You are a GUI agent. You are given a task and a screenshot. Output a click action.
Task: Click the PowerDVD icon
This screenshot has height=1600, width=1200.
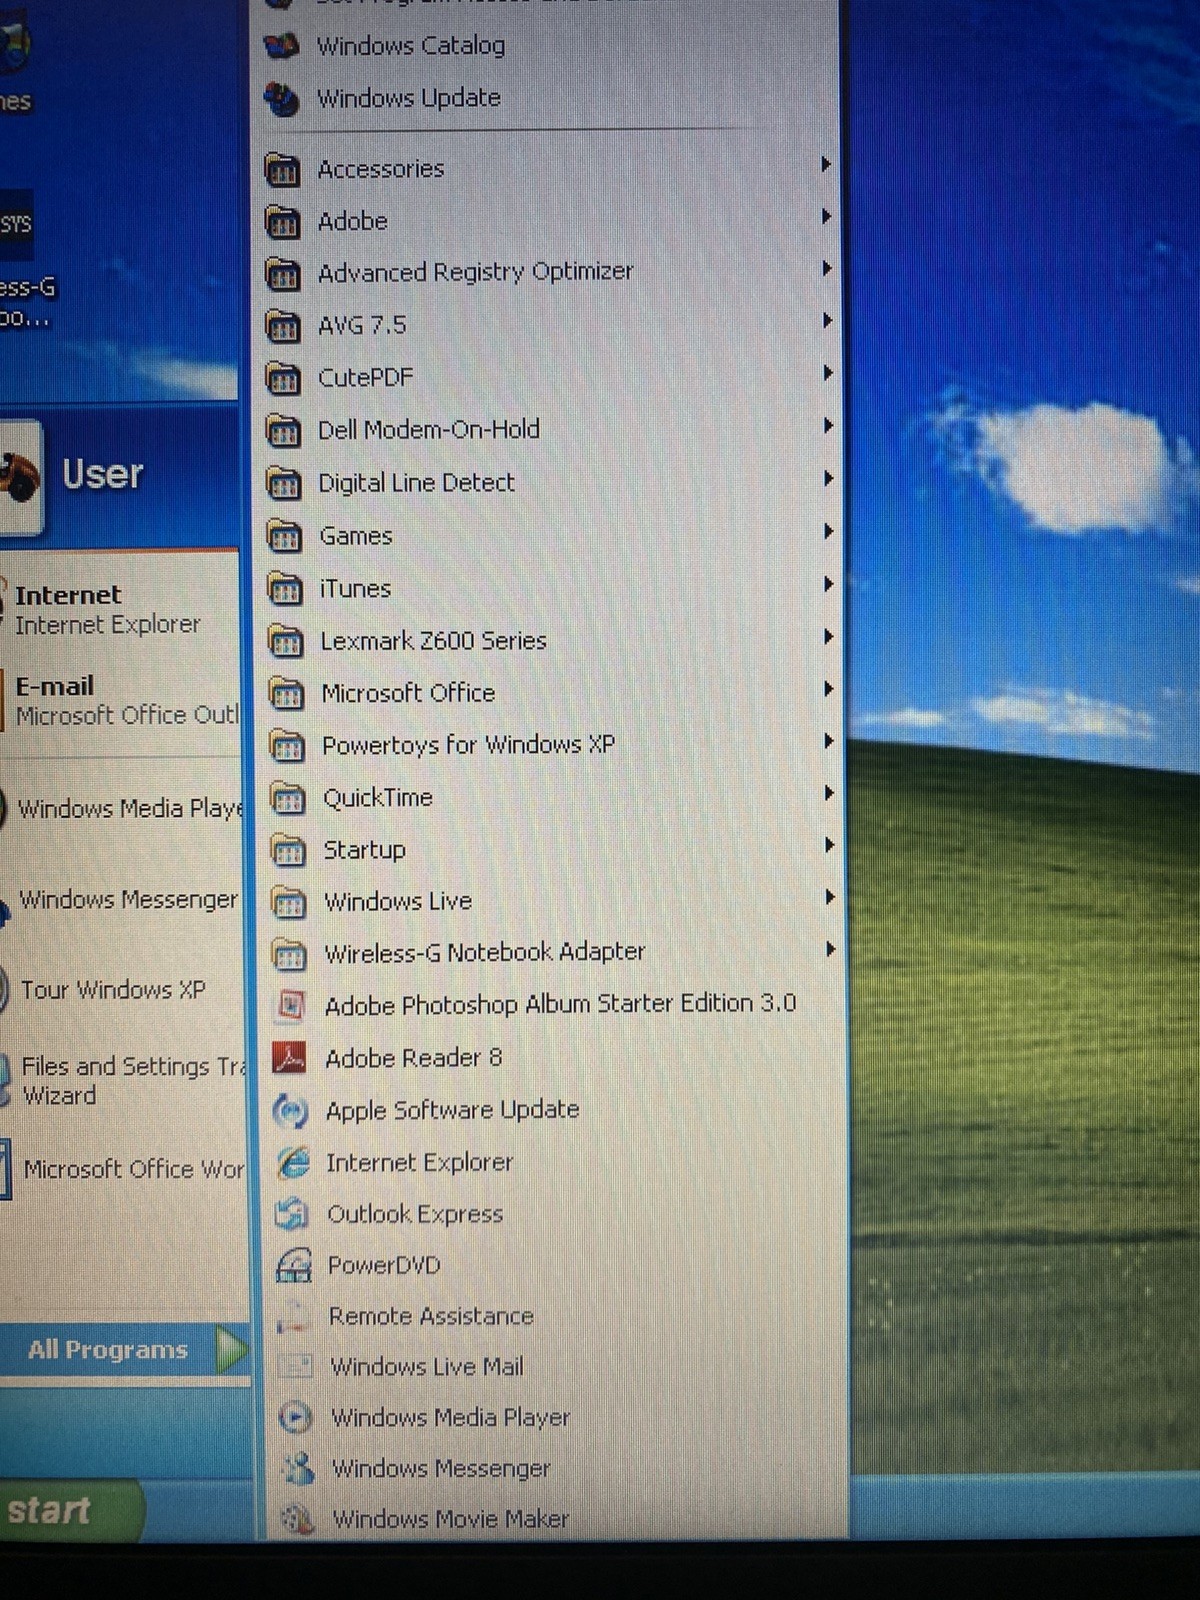(293, 1265)
